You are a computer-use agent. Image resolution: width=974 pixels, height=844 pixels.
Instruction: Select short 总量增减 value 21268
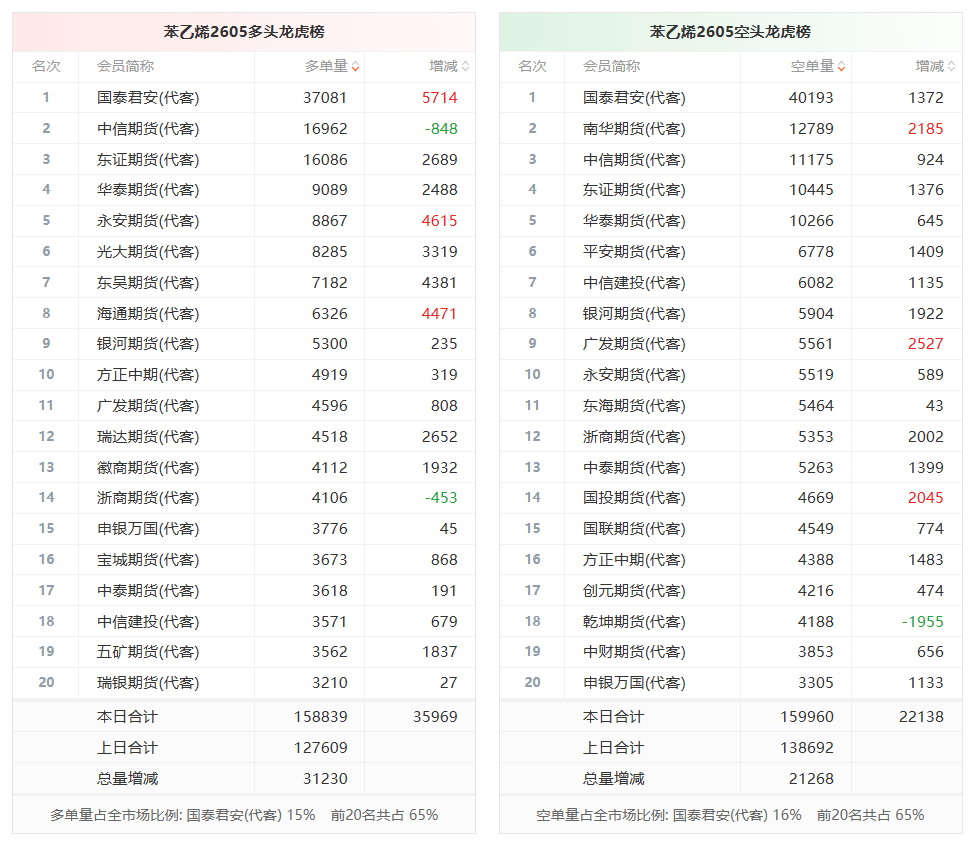pos(811,779)
